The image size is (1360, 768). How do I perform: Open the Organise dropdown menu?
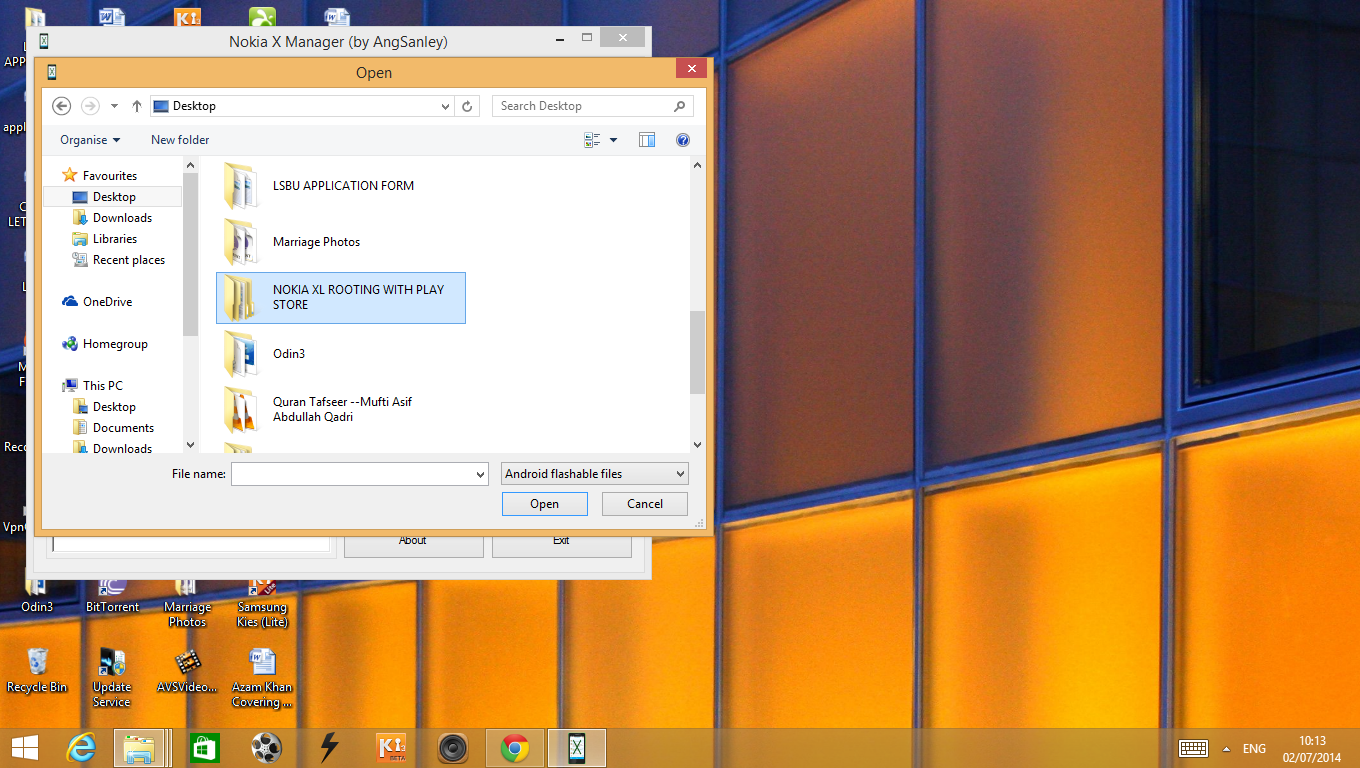pyautogui.click(x=90, y=140)
